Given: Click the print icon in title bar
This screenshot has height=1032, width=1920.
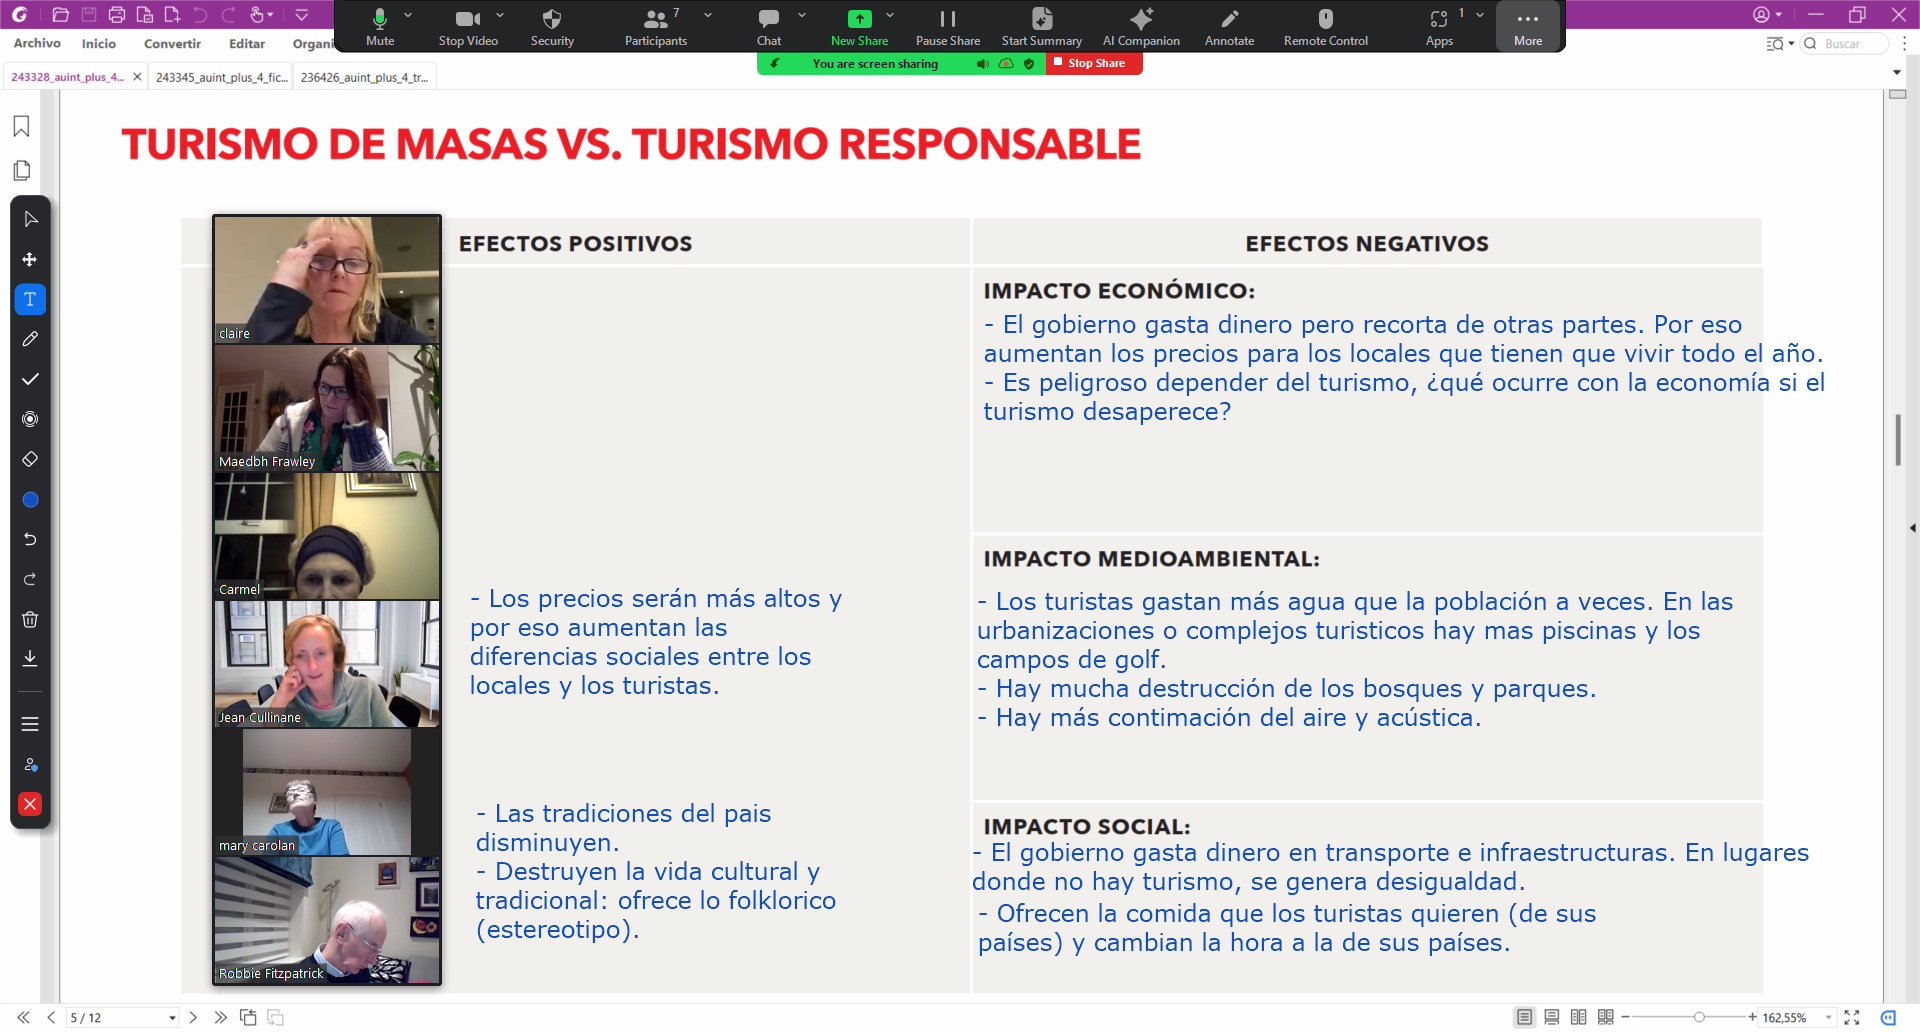Looking at the screenshot, I should pos(116,15).
